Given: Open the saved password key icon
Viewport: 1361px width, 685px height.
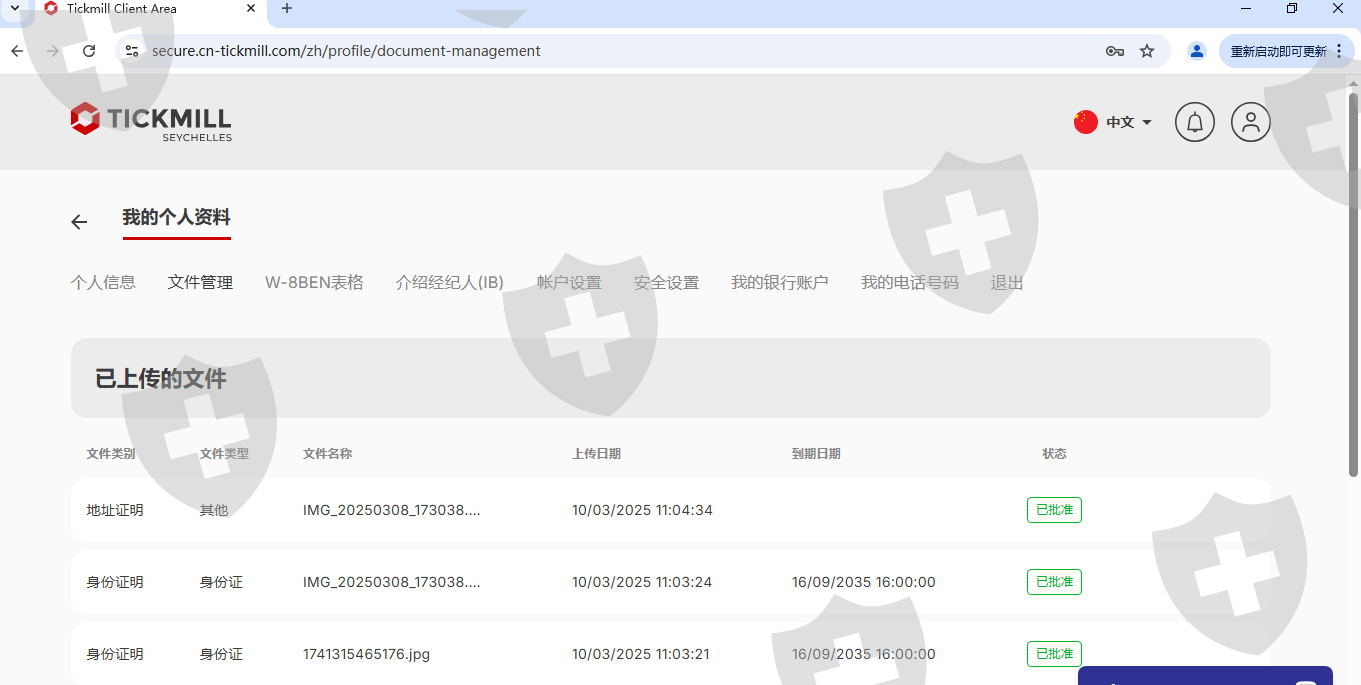Looking at the screenshot, I should pyautogui.click(x=1115, y=51).
